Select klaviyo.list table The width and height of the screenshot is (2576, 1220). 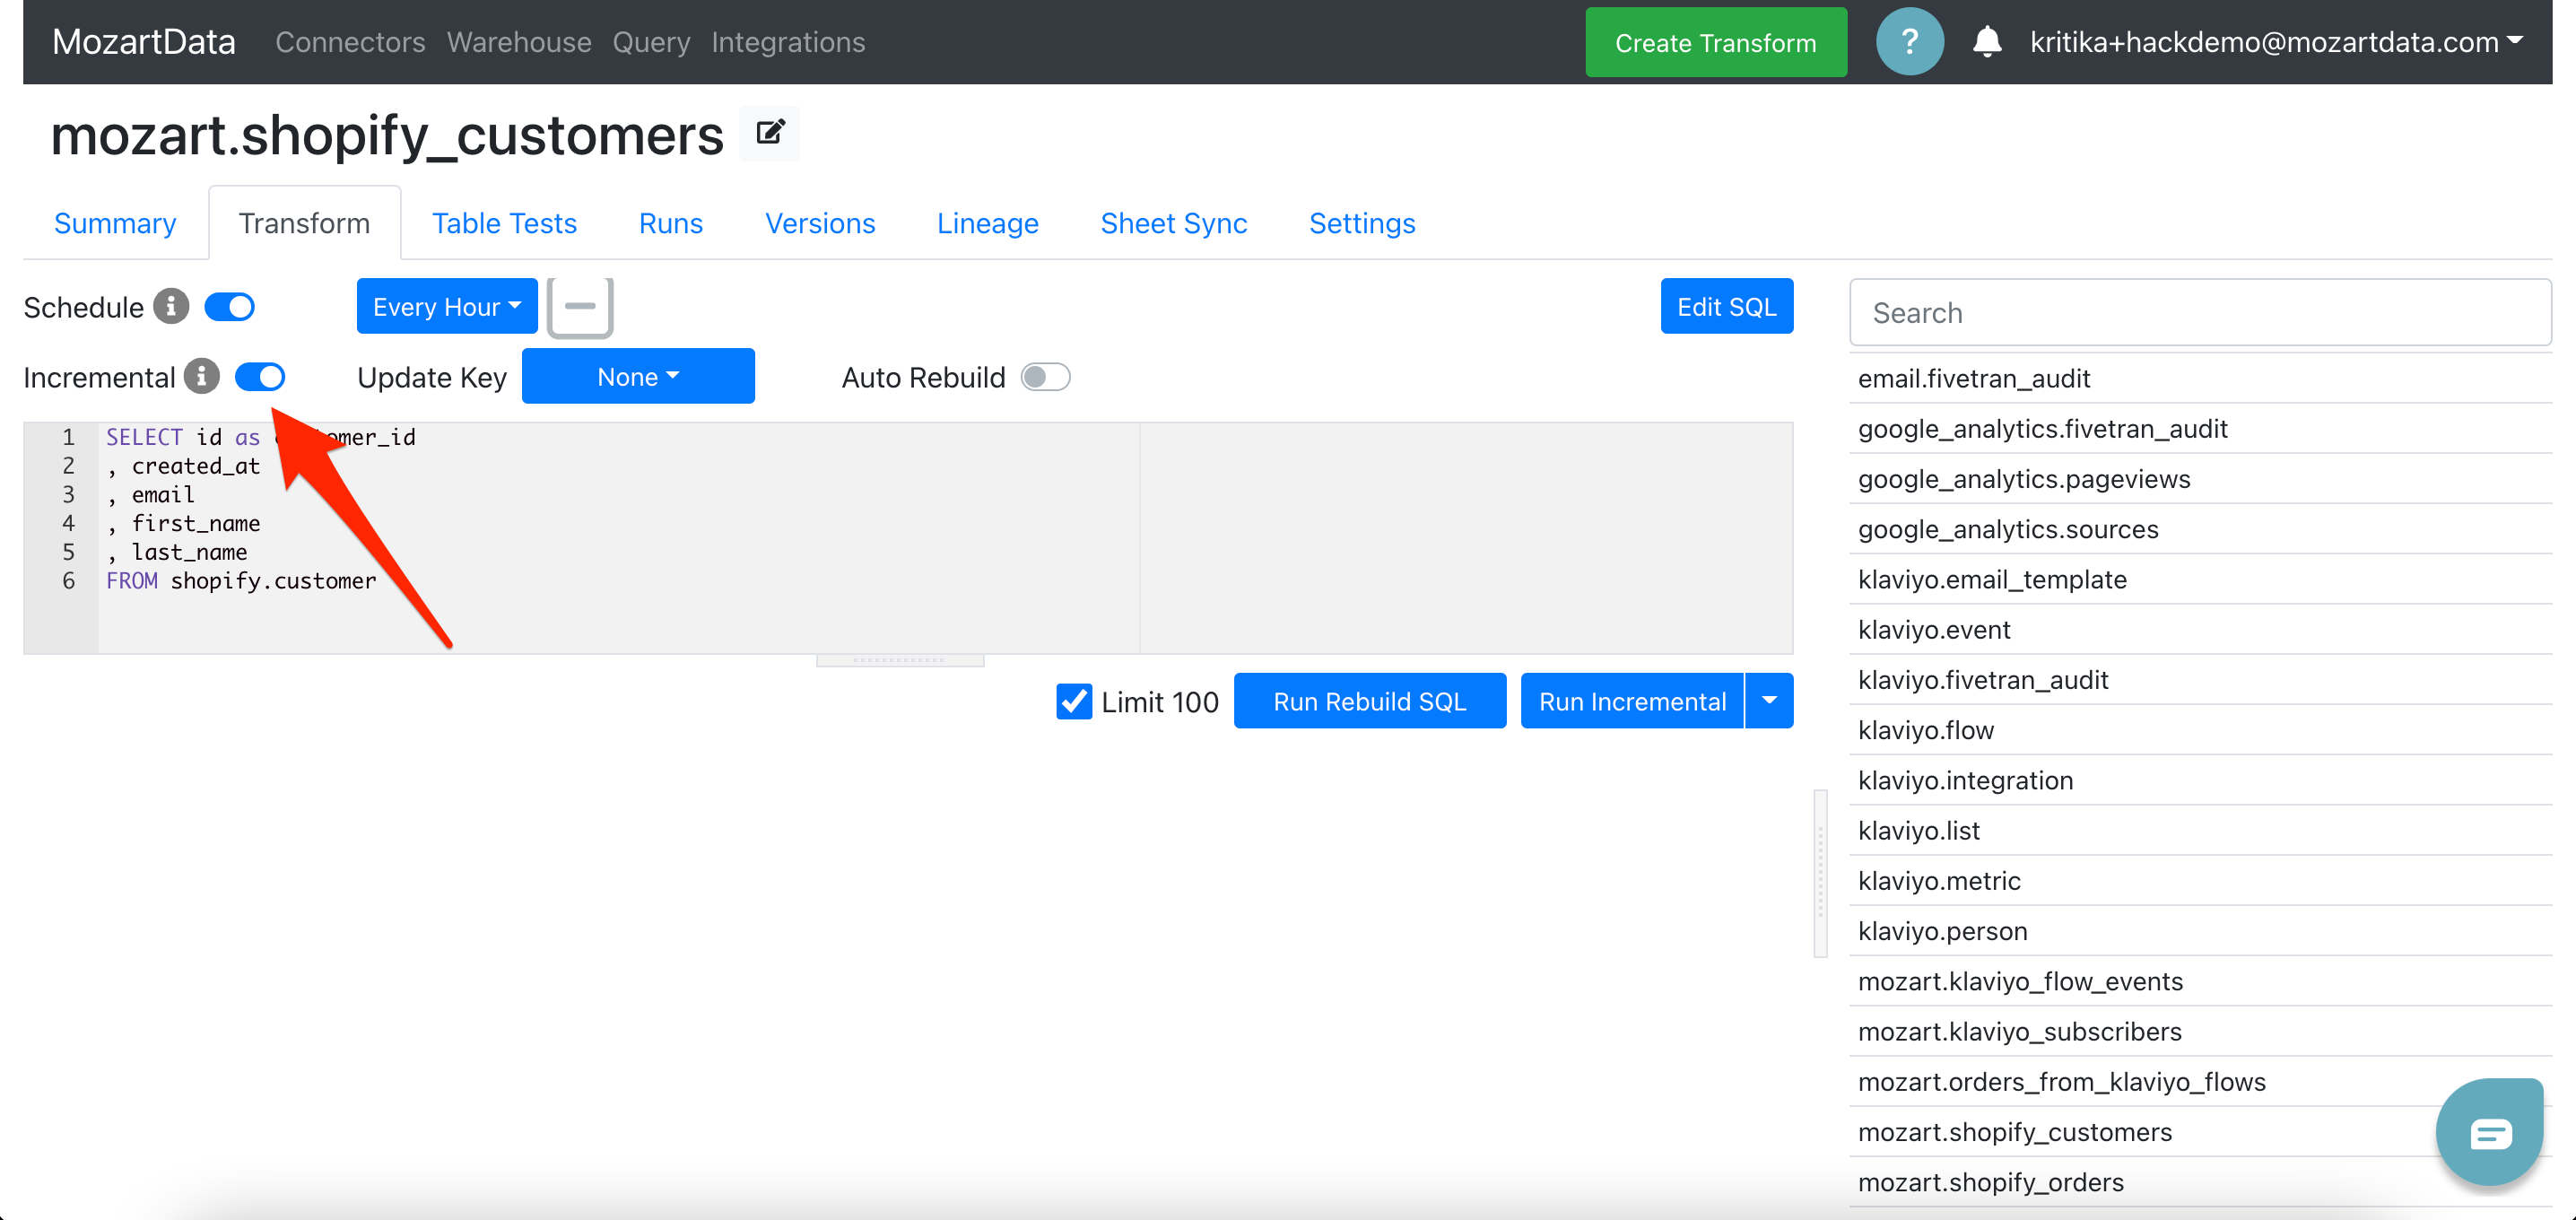pyautogui.click(x=2200, y=830)
